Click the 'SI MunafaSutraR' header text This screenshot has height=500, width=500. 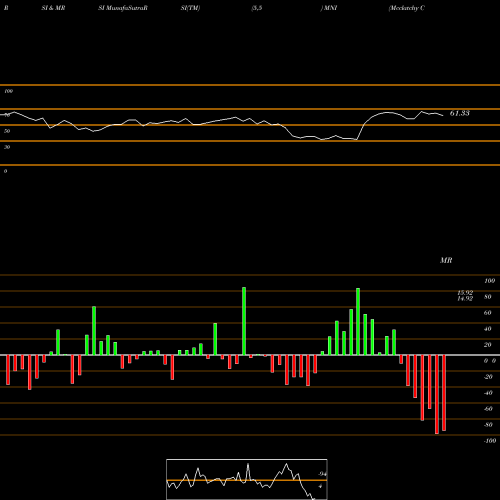(x=123, y=8)
